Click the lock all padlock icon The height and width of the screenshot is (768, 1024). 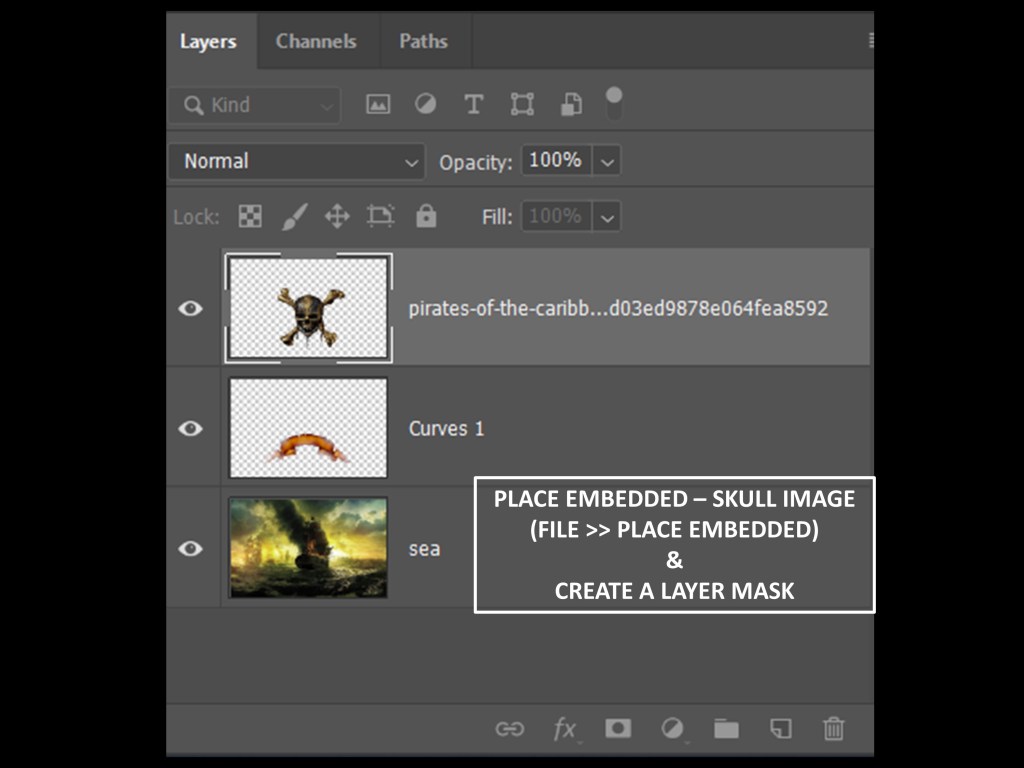tap(426, 216)
